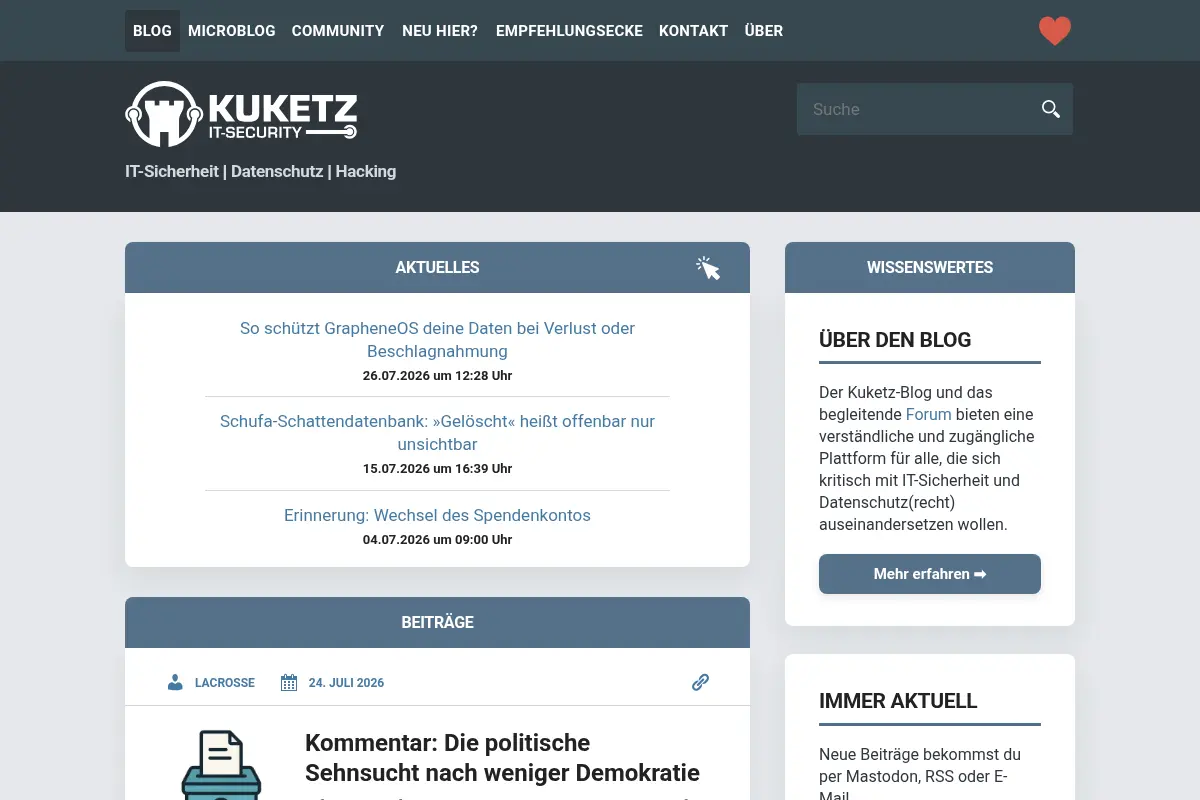Image resolution: width=1200 pixels, height=800 pixels.
Task: Open the EMPFEHLUNGSECKE menu item
Action: 569,31
